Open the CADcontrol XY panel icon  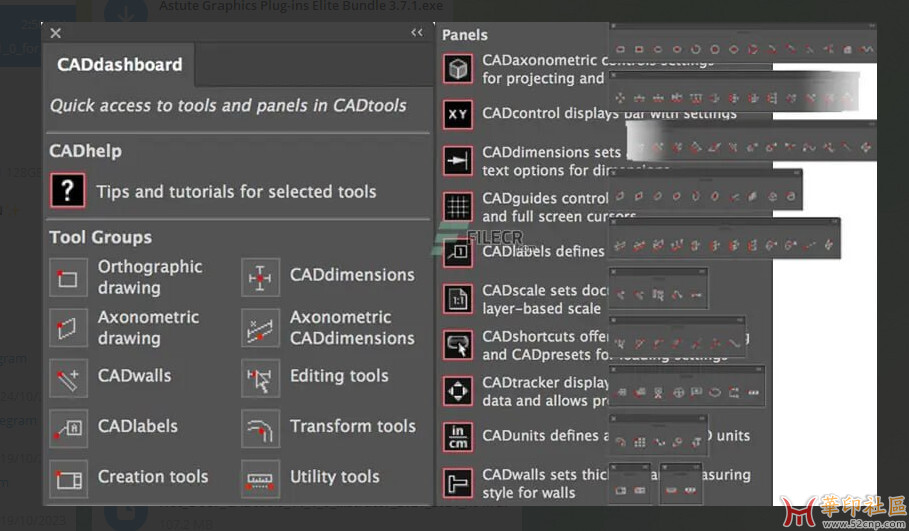[458, 114]
